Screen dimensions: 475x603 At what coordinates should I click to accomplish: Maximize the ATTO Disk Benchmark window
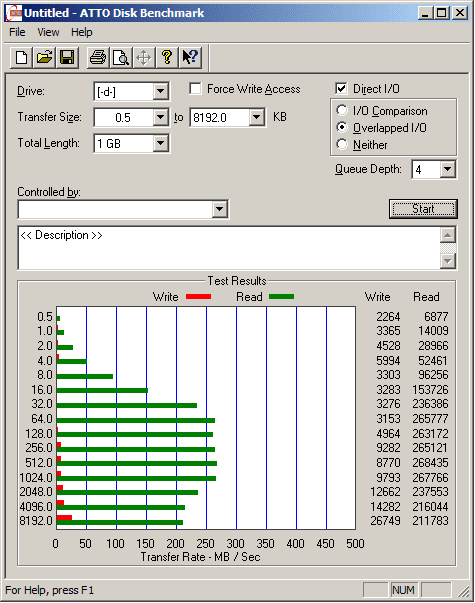click(442, 13)
